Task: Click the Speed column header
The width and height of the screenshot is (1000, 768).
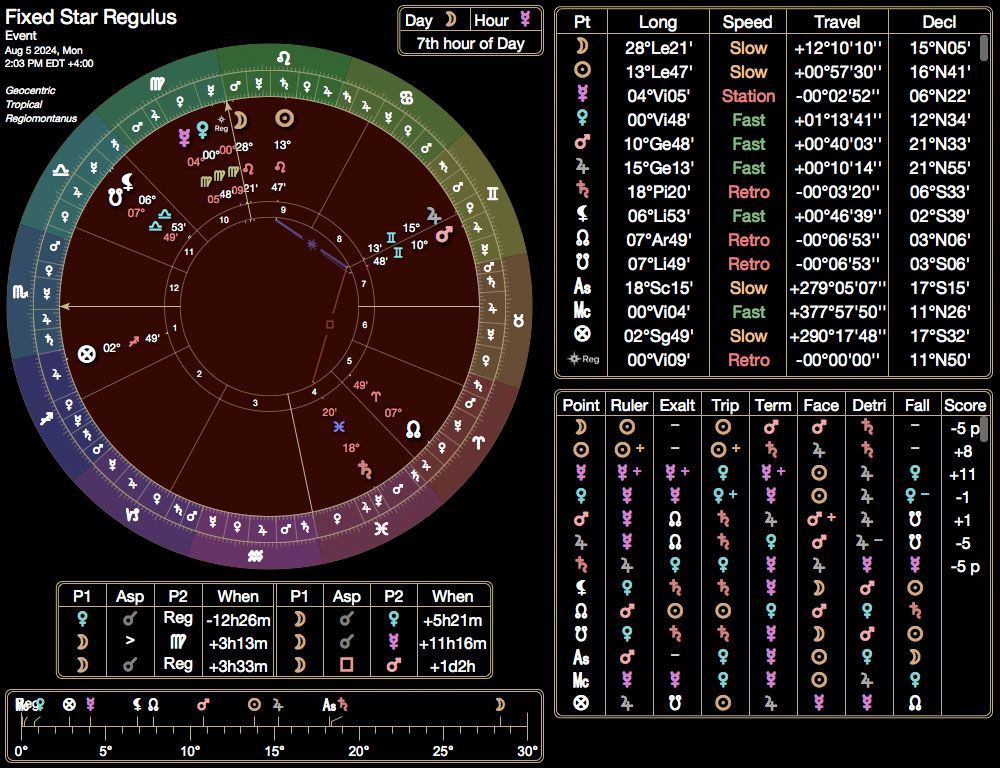Action: pos(747,22)
